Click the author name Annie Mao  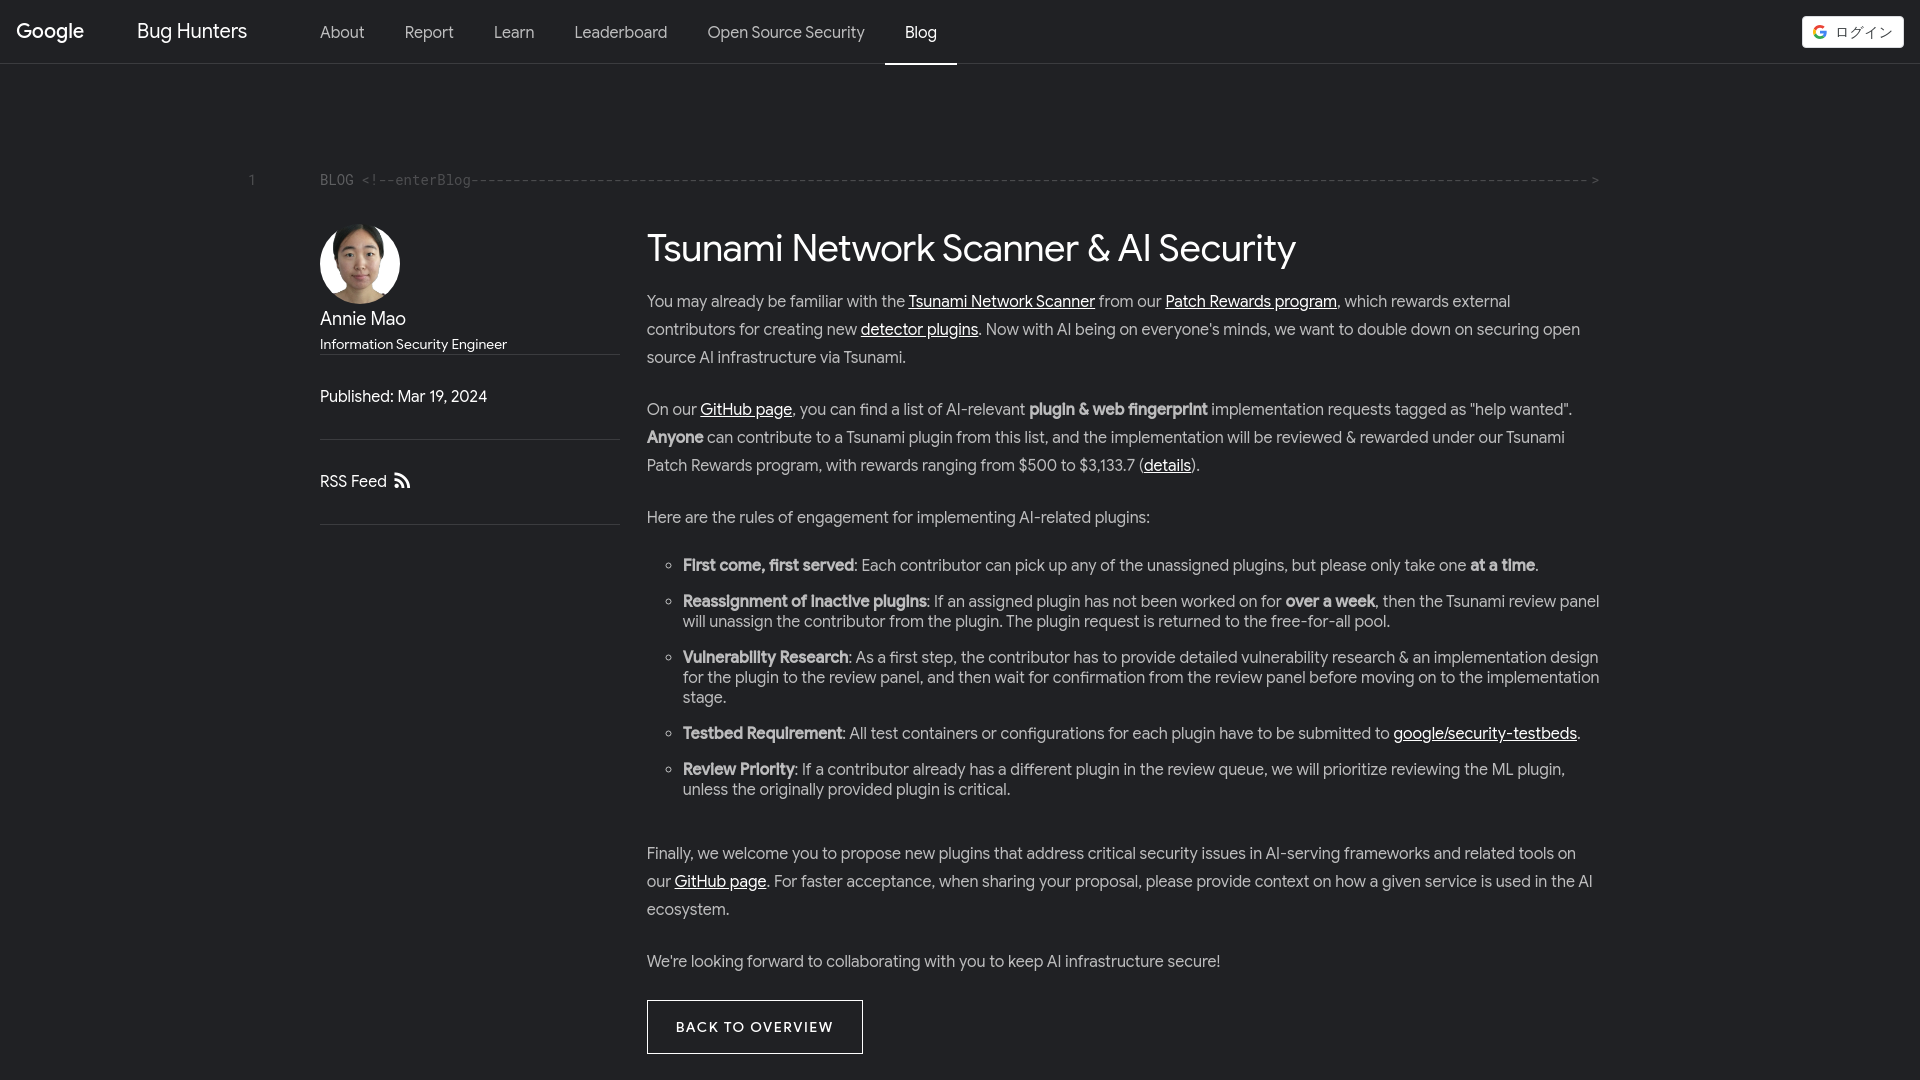[x=363, y=319]
